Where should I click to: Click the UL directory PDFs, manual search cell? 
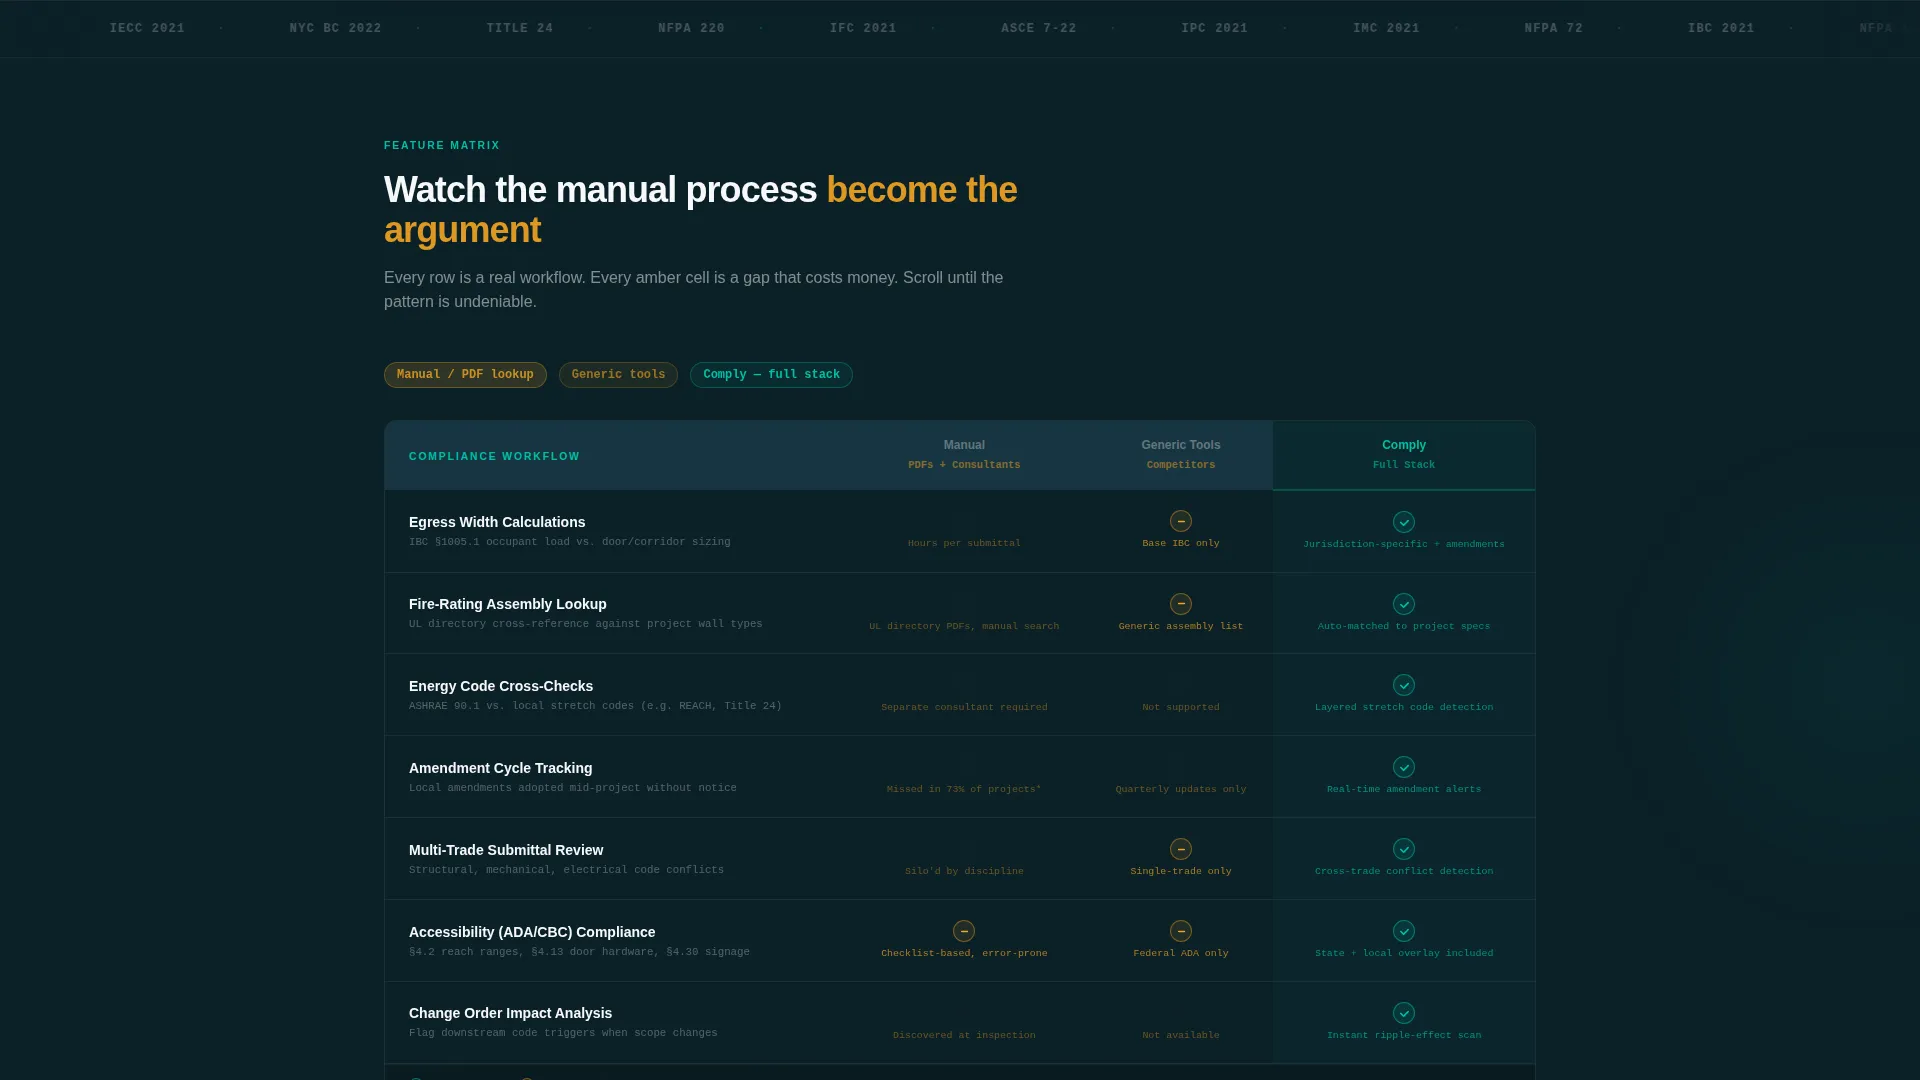point(964,626)
